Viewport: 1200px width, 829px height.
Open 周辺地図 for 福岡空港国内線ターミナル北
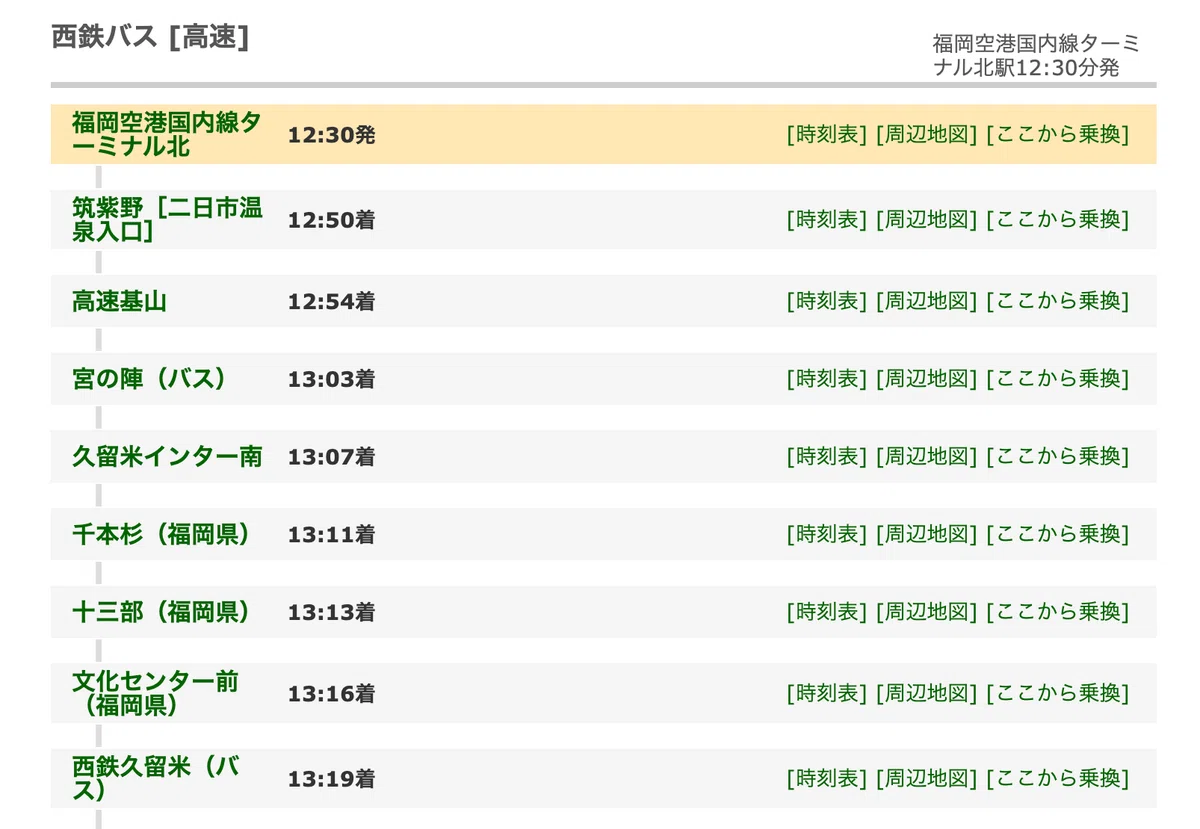pyautogui.click(x=926, y=134)
